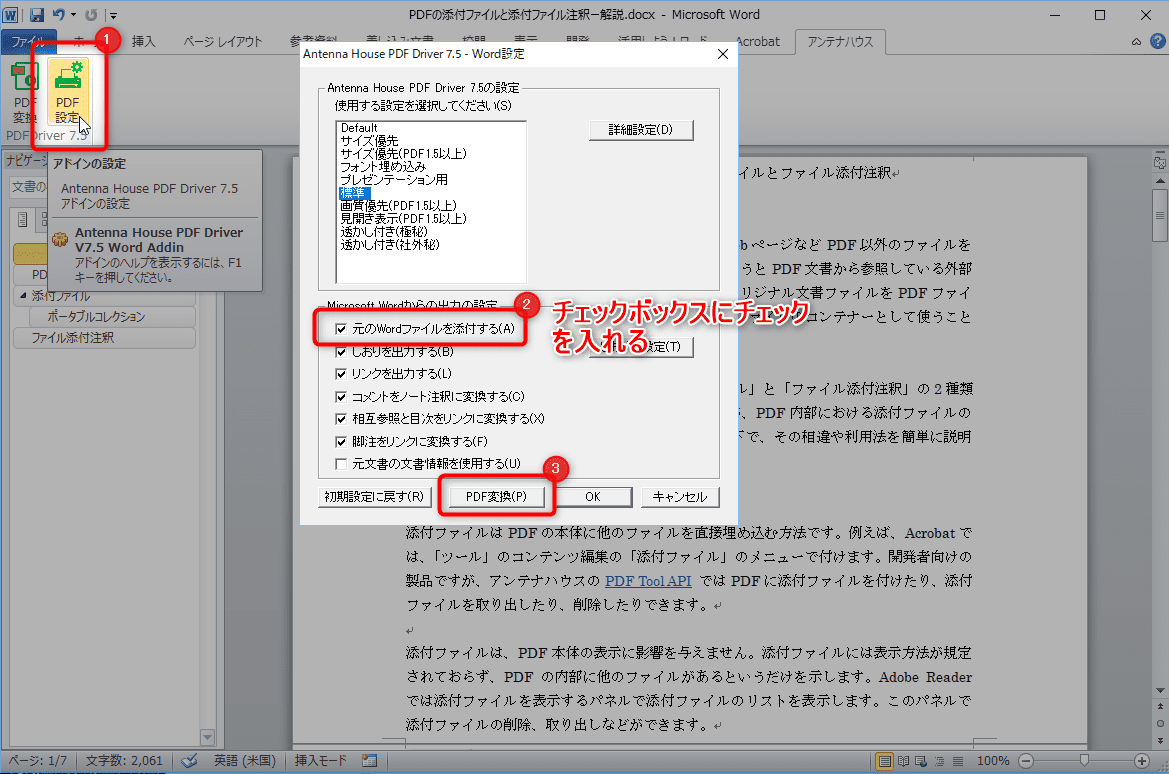The width and height of the screenshot is (1169, 774).
Task: Click the Undo arrow icon
Action: (59, 15)
